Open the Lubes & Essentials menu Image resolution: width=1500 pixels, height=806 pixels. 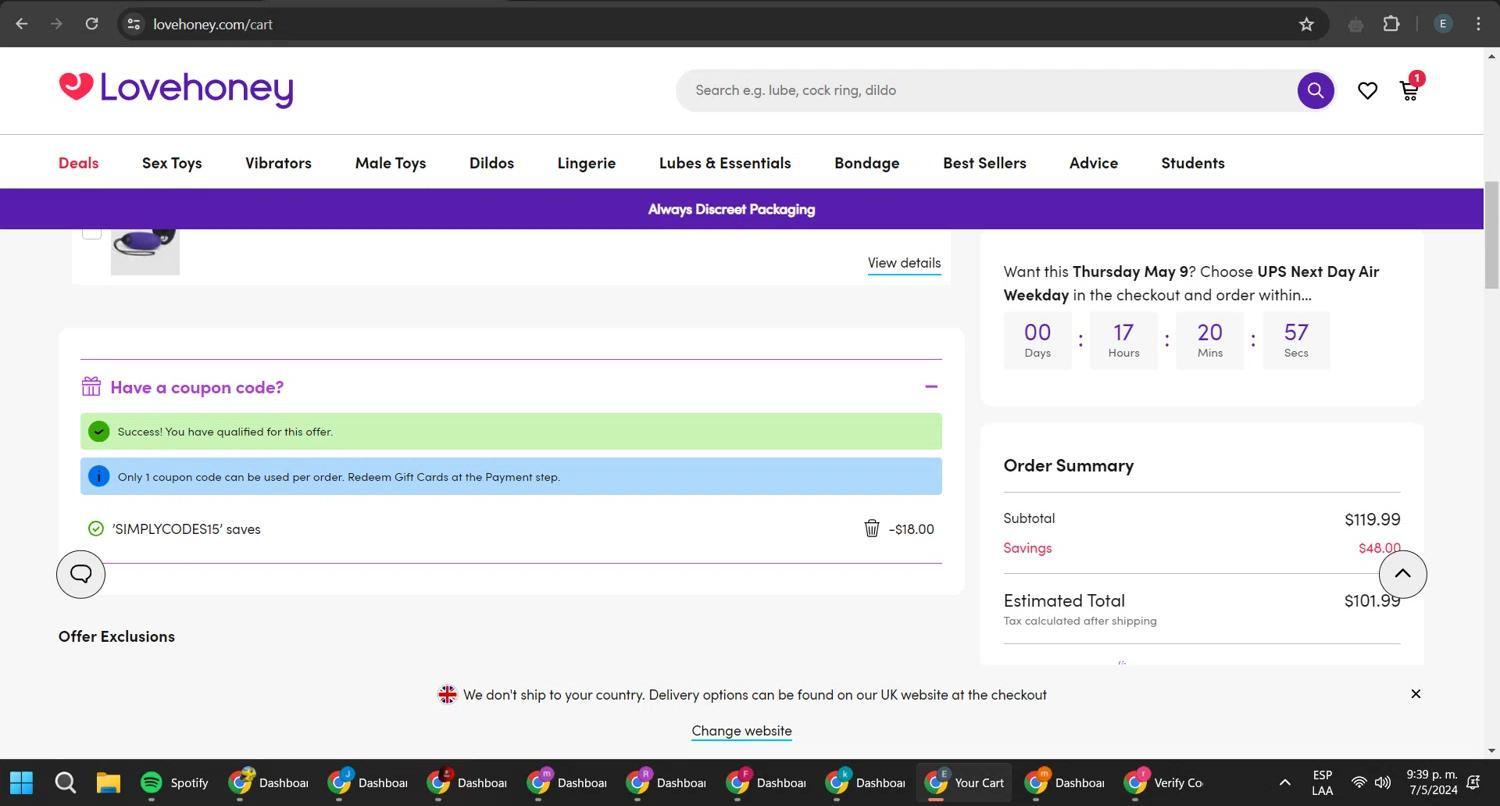pyautogui.click(x=725, y=162)
